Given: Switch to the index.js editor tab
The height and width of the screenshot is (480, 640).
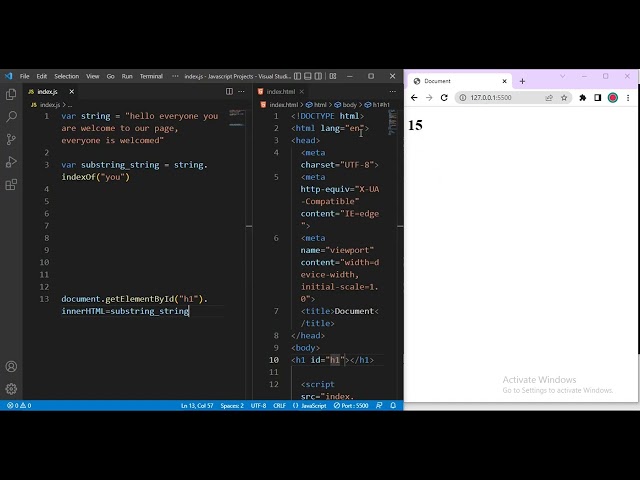Looking at the screenshot, I should point(46,91).
